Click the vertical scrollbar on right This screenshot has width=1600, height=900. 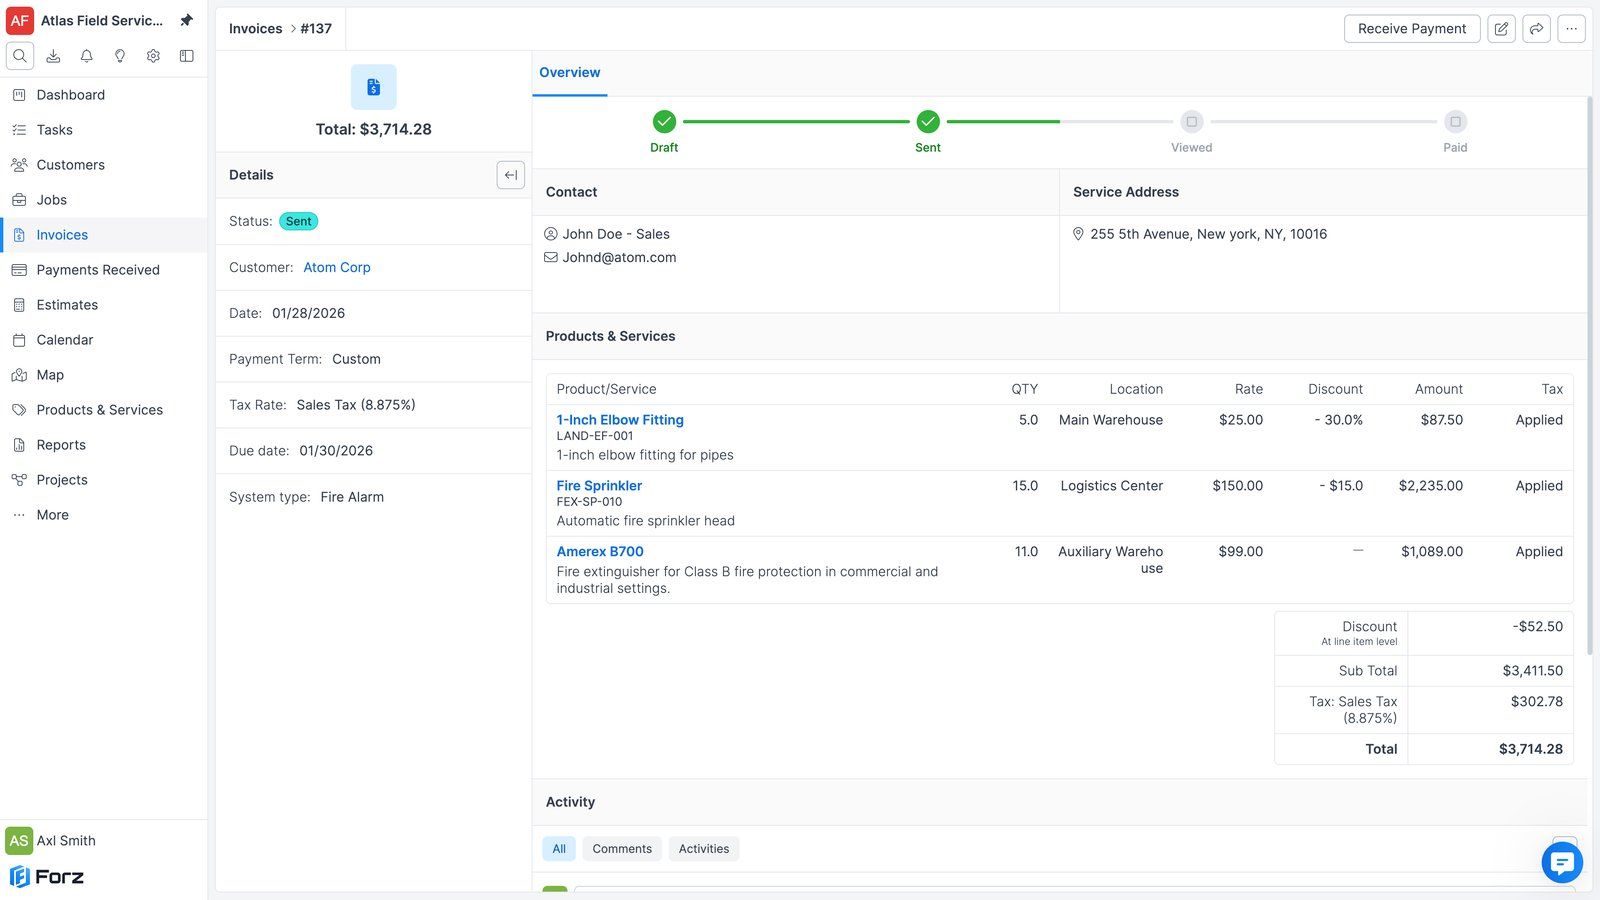(1590, 376)
